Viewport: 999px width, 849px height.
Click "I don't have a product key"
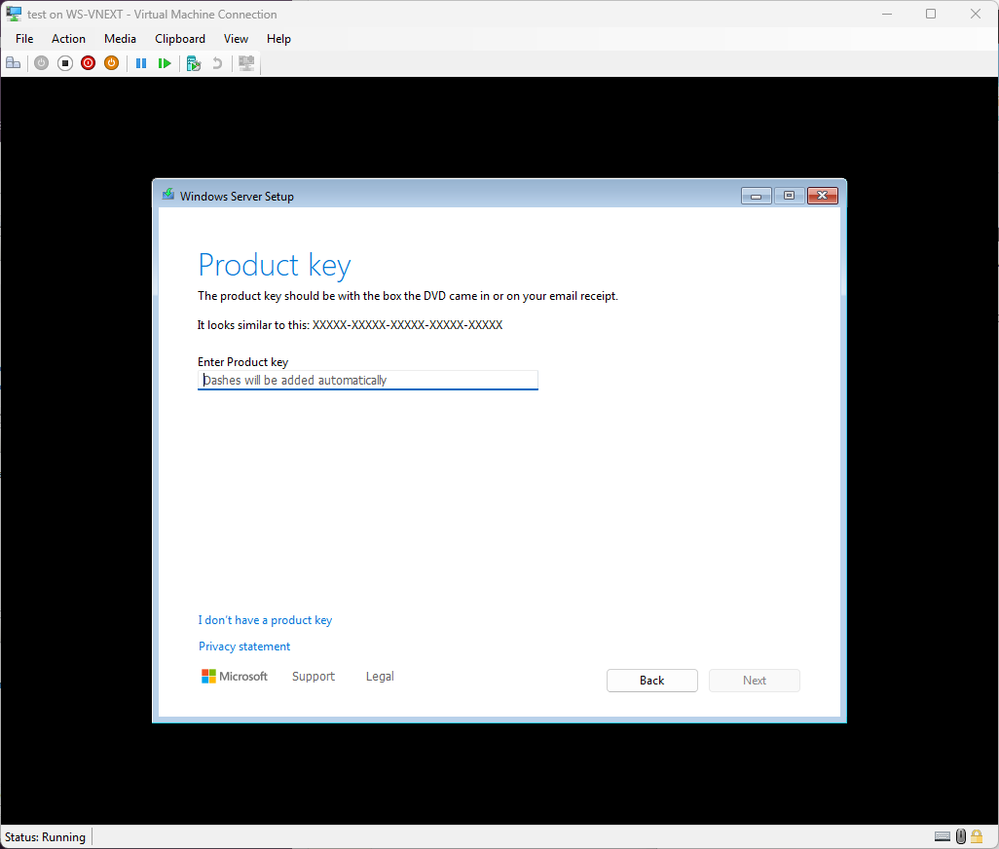click(265, 620)
